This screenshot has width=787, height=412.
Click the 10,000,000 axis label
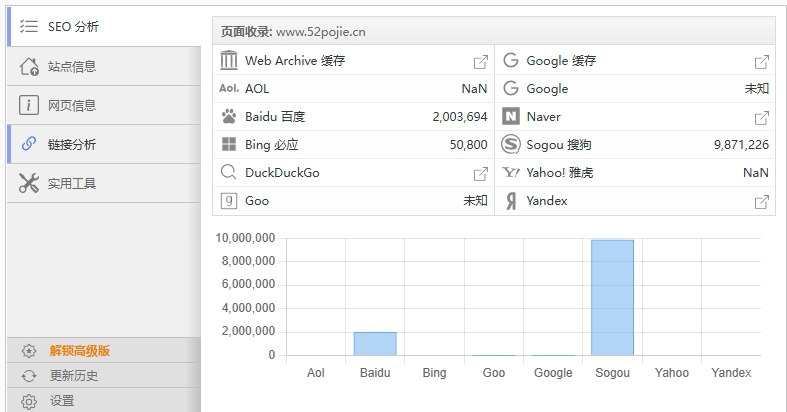(245, 238)
